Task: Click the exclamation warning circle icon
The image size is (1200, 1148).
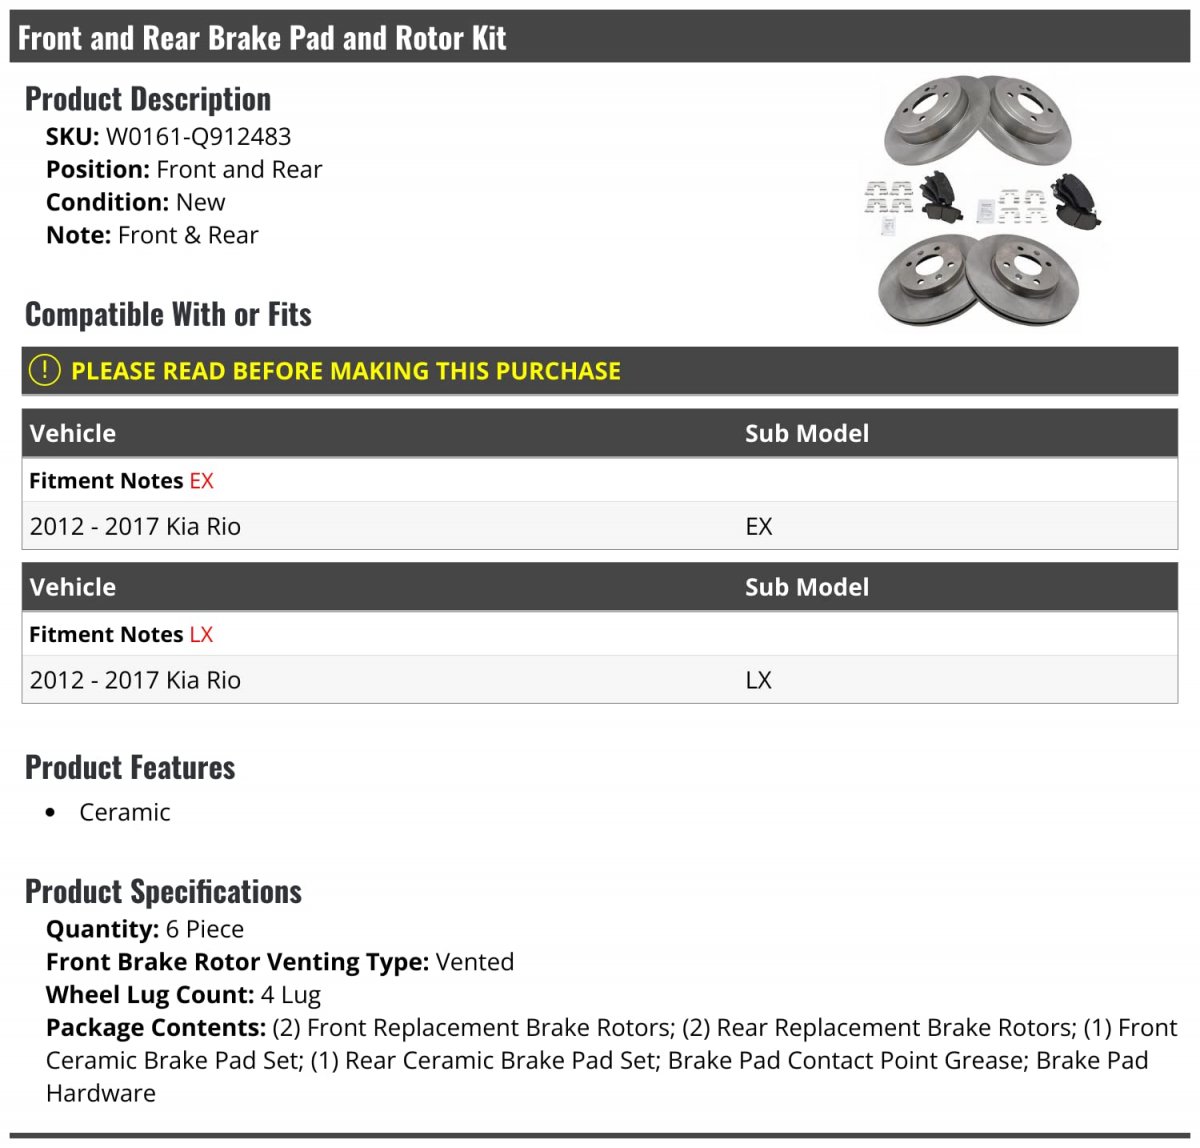Action: (45, 370)
